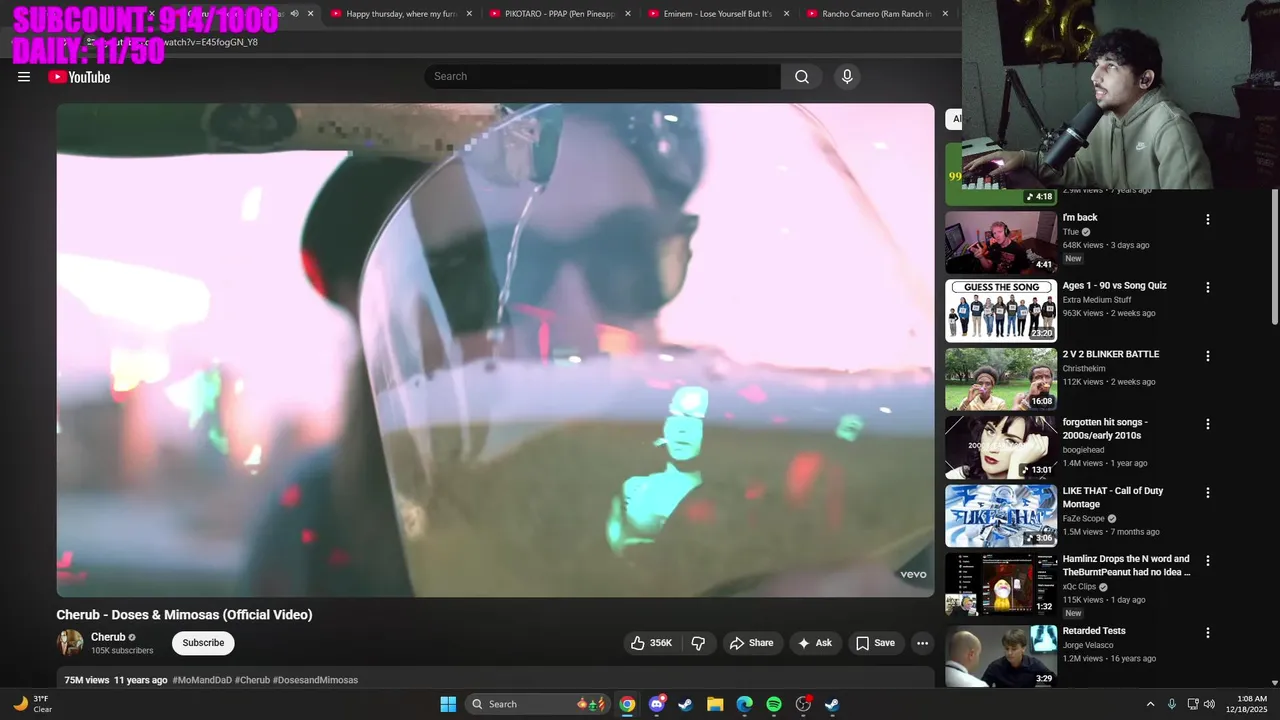Close the Eminem - Lose Yourself tab
Viewport: 1280px width, 720px height.
click(x=787, y=14)
